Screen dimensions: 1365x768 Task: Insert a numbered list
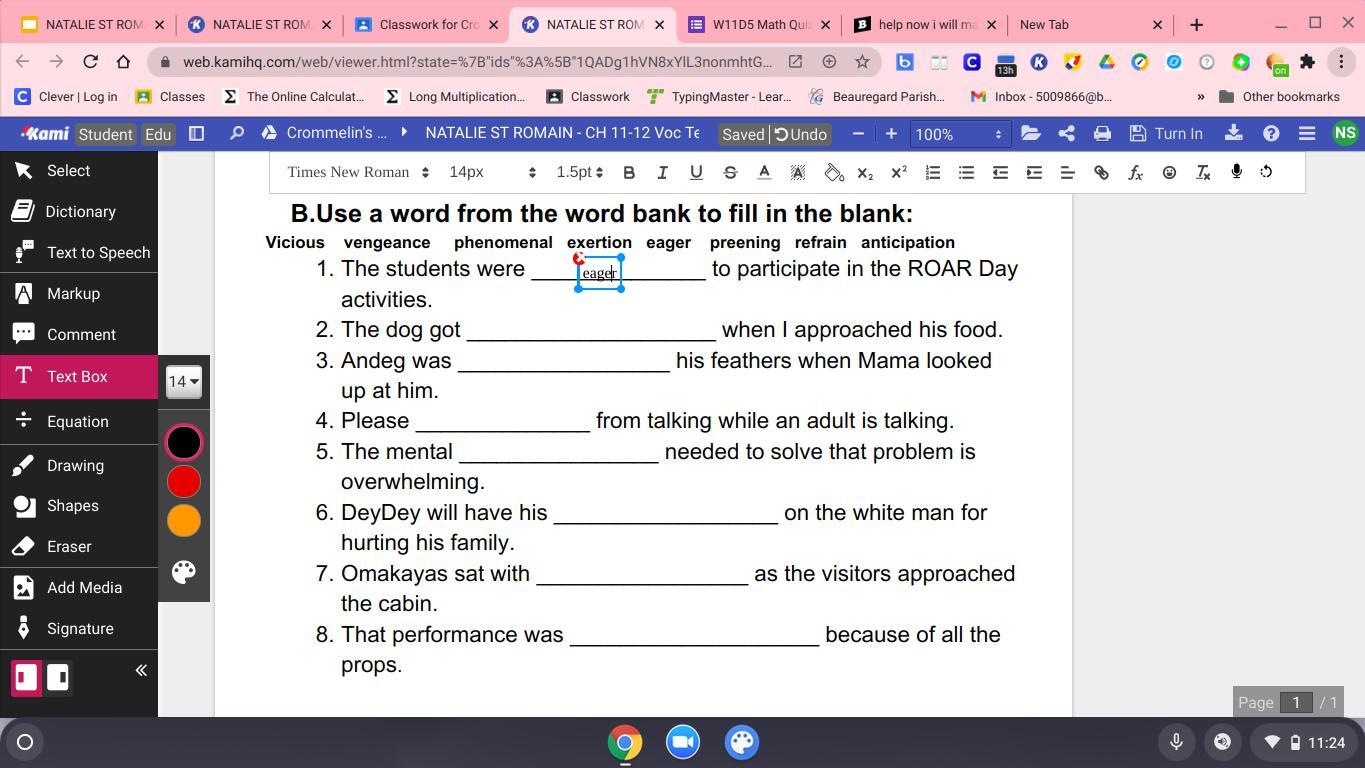click(x=933, y=172)
